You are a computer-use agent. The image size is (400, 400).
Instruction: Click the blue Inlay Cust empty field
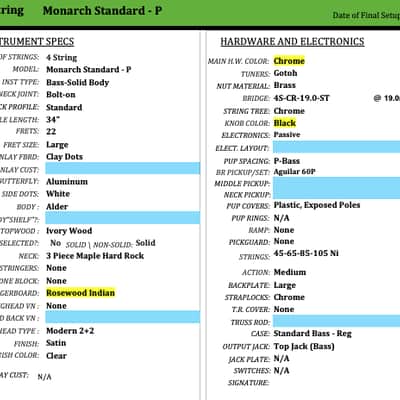(x=123, y=169)
